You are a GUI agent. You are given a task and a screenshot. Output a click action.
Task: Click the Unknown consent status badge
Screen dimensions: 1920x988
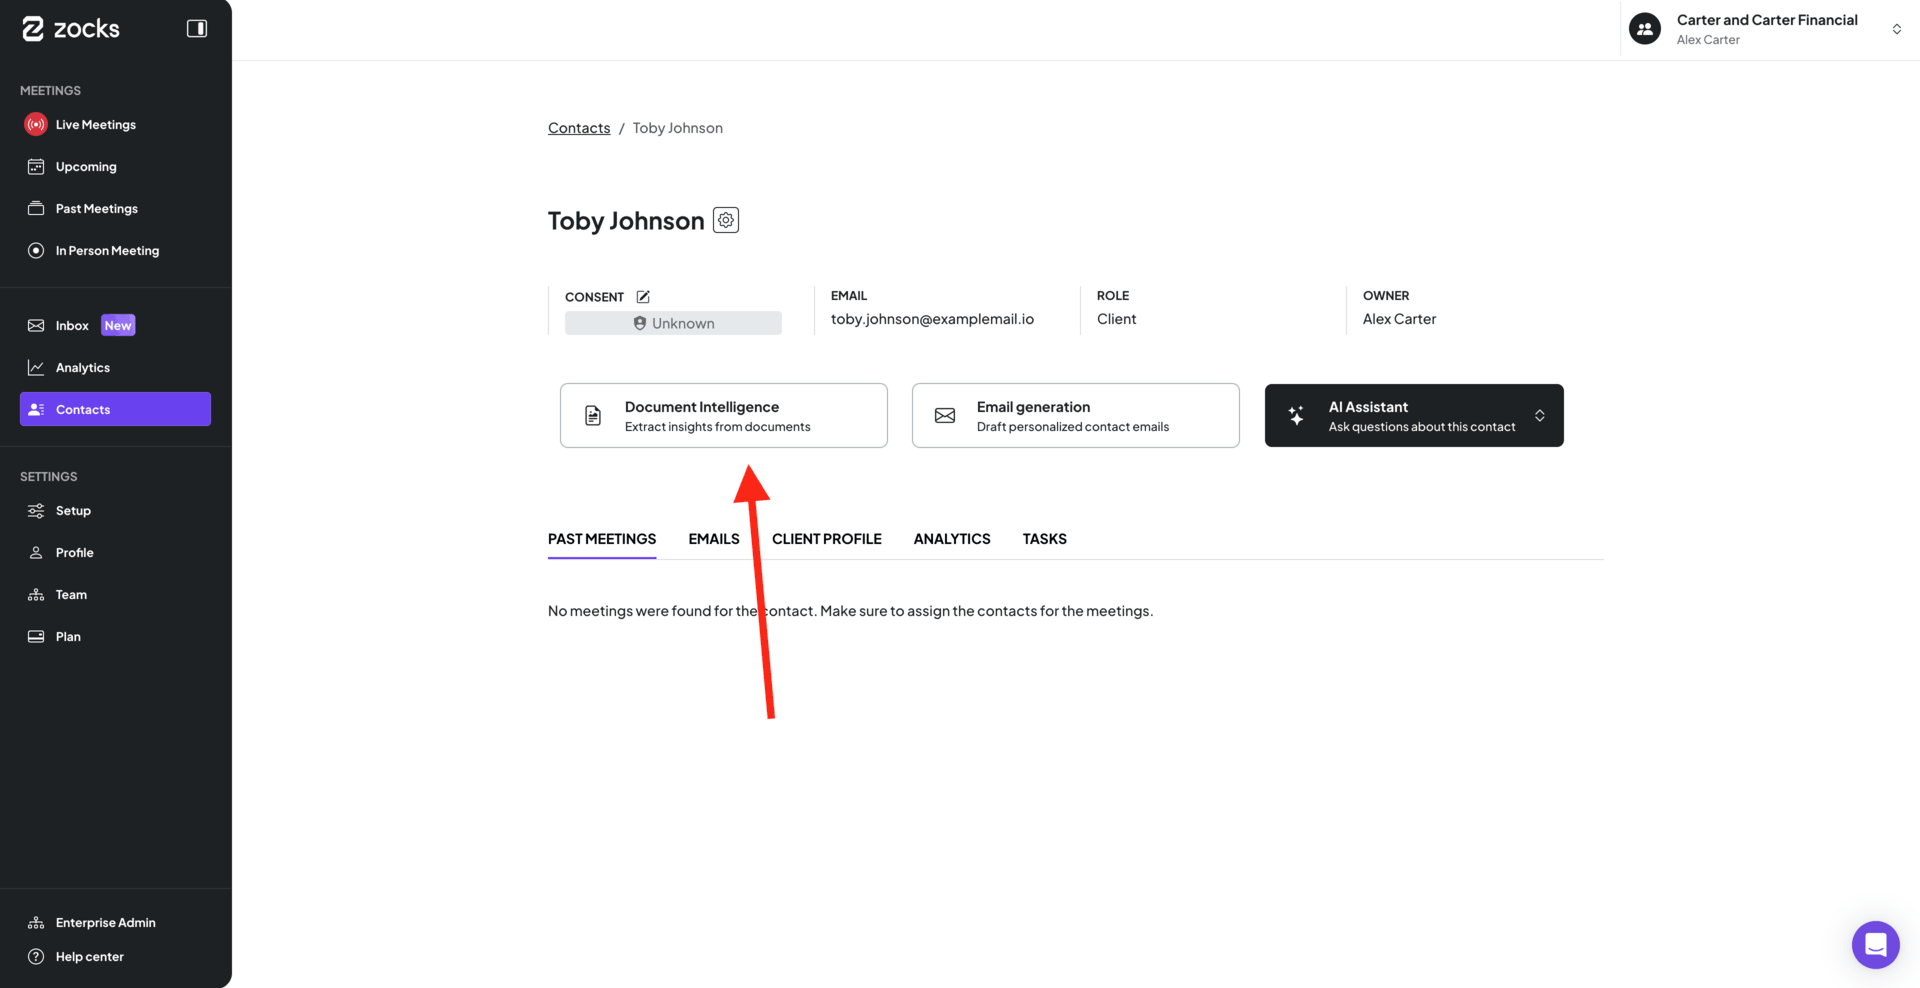pyautogui.click(x=673, y=323)
